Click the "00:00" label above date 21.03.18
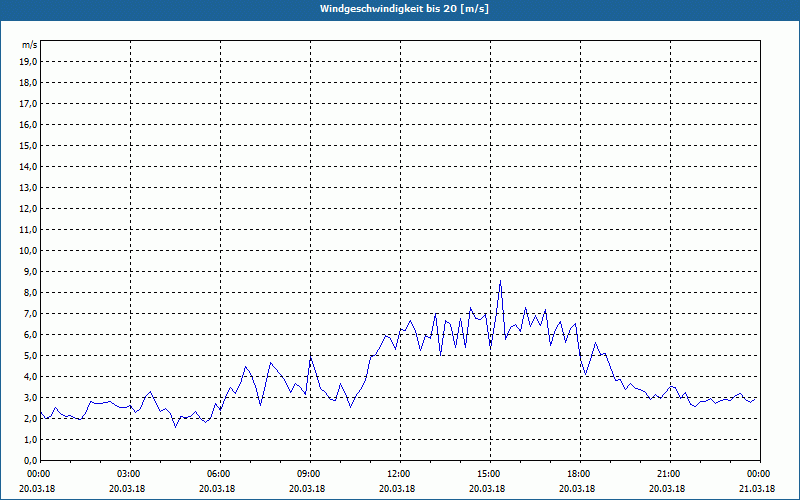 760,474
